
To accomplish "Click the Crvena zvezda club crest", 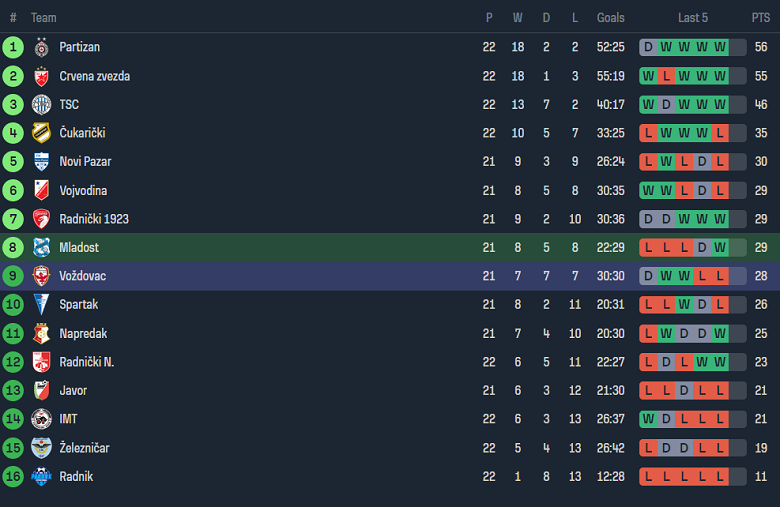I will pos(41,76).
